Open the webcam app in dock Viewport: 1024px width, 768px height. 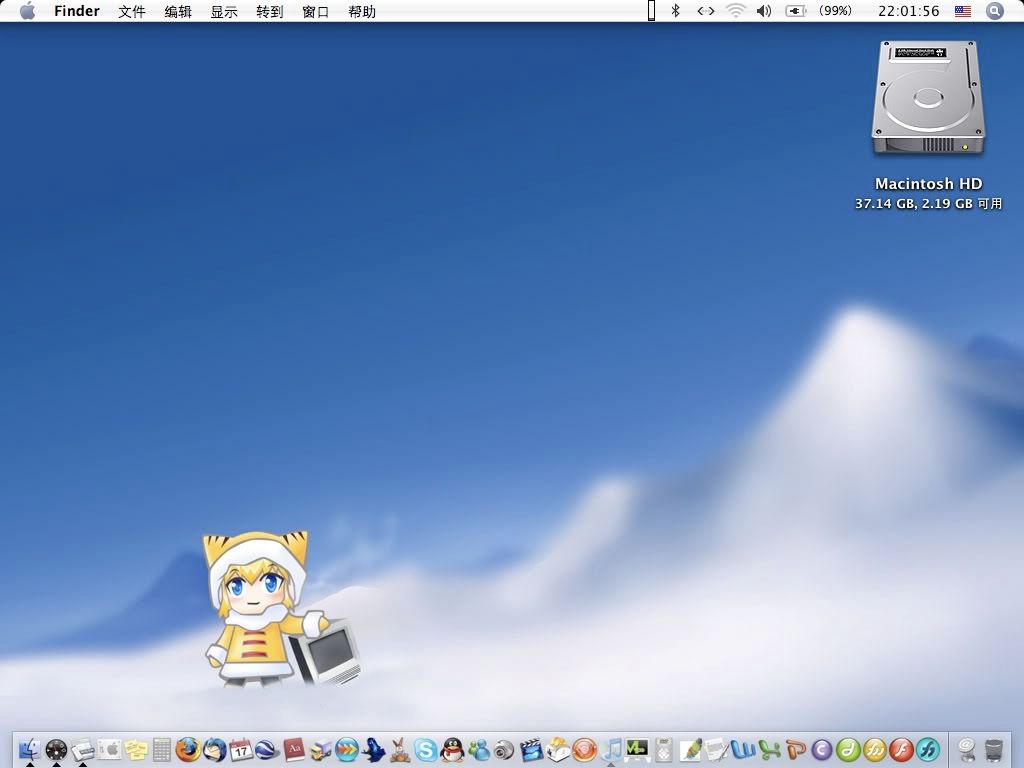(x=505, y=750)
